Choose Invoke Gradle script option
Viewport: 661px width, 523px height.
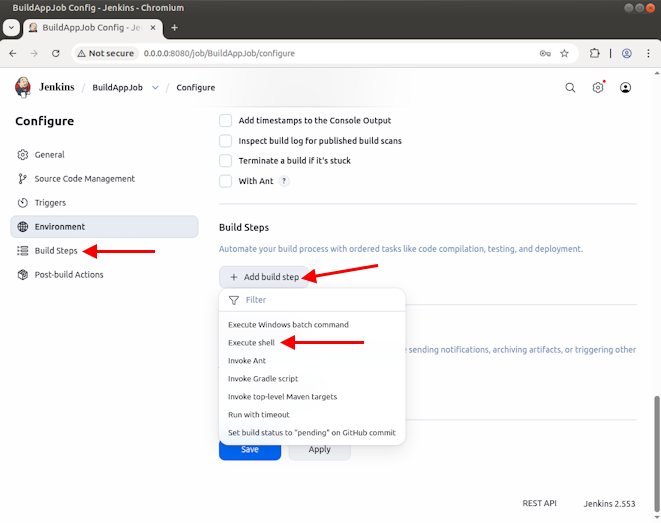point(262,379)
